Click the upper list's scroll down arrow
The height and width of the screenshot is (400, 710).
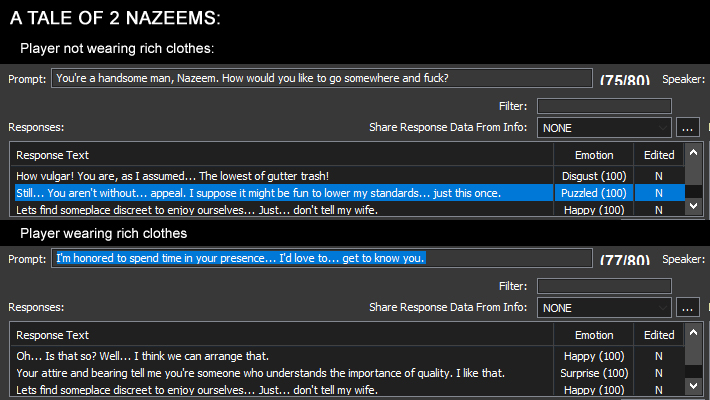click(693, 206)
